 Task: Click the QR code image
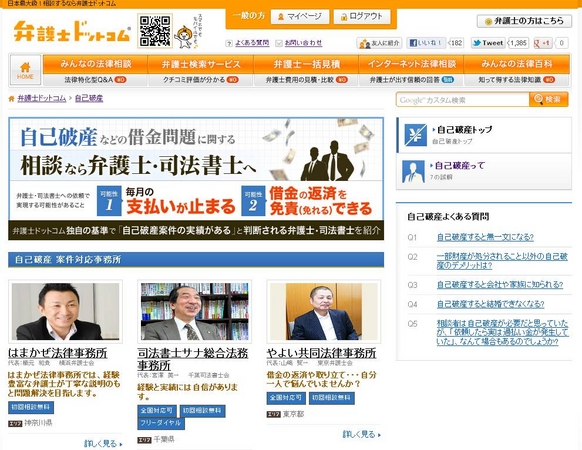click(x=155, y=31)
